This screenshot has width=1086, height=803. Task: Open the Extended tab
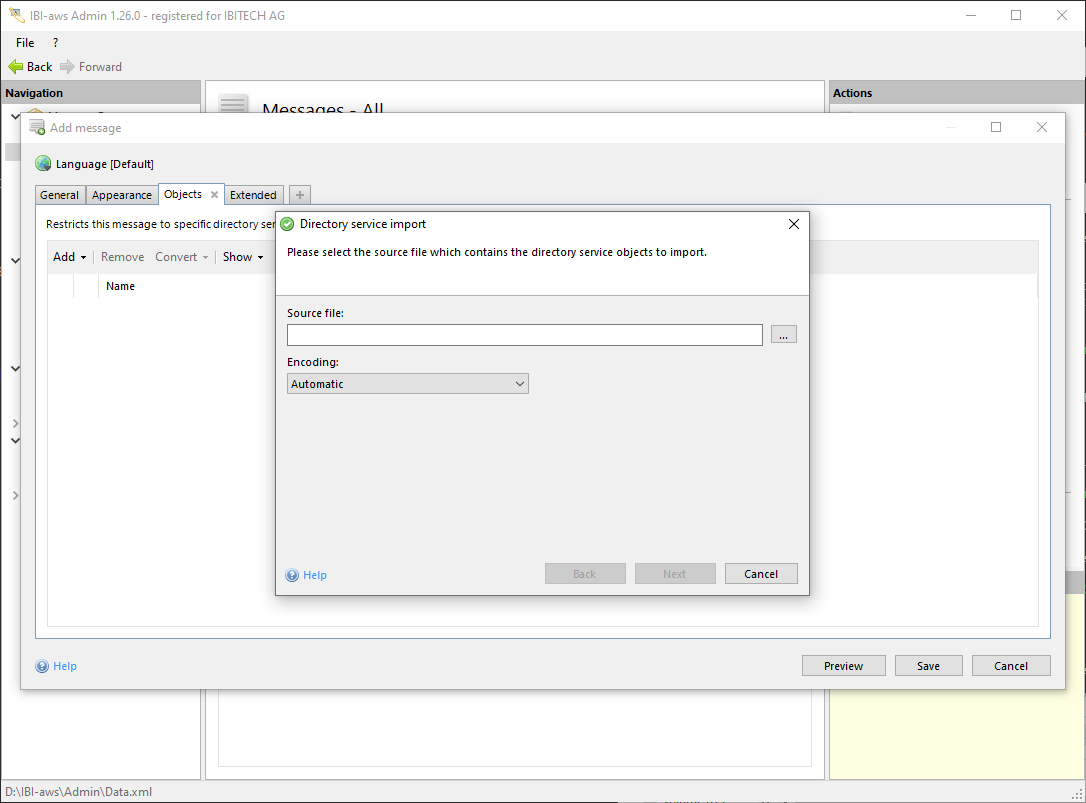(253, 195)
